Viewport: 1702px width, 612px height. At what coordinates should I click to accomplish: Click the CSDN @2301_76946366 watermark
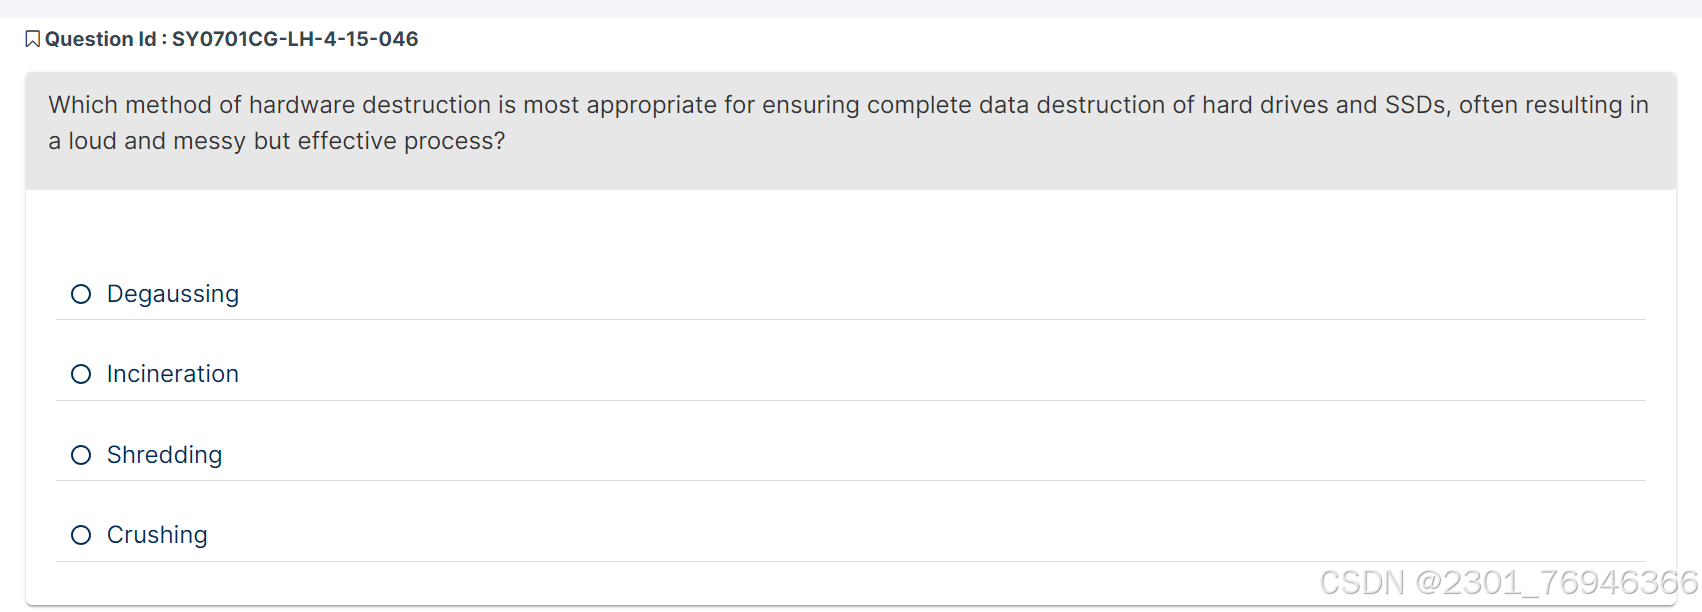(x=1508, y=582)
